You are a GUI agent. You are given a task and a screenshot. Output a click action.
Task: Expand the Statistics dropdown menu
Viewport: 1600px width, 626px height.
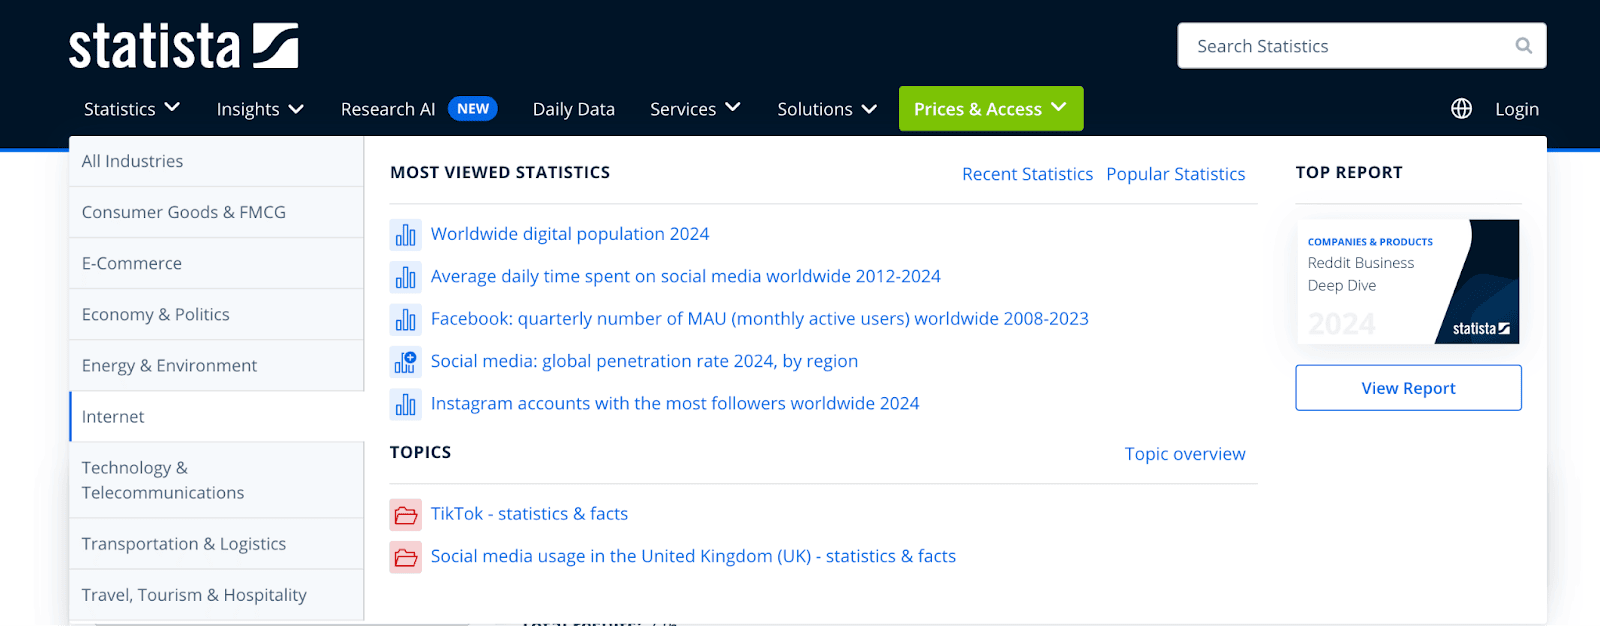pos(131,109)
